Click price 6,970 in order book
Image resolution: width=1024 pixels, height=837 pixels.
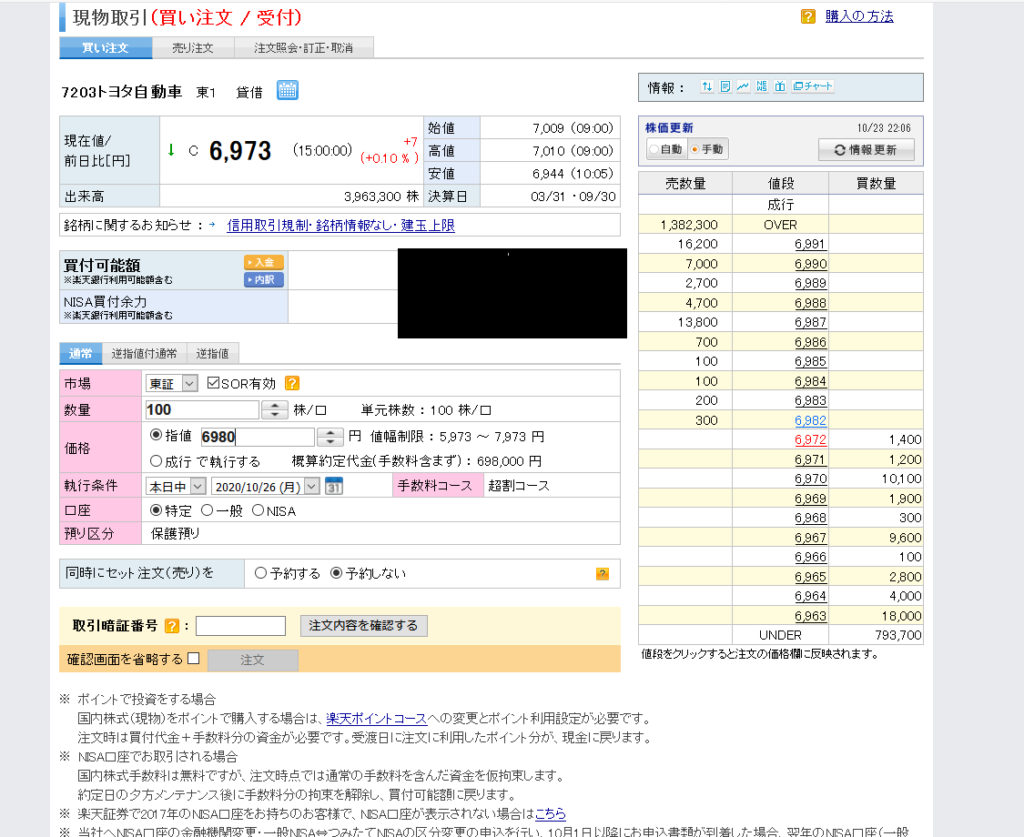click(x=810, y=479)
